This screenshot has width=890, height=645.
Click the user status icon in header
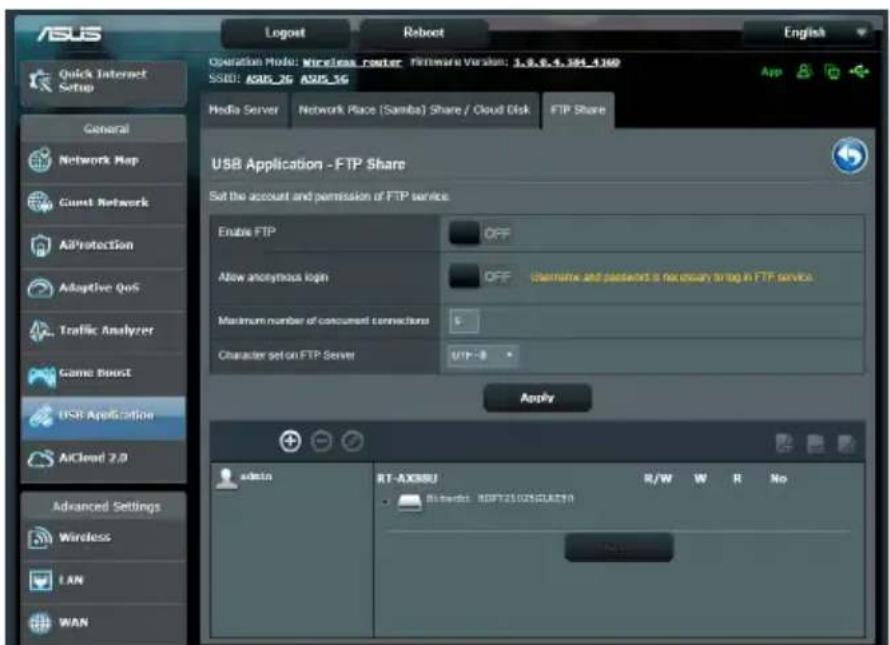803,72
